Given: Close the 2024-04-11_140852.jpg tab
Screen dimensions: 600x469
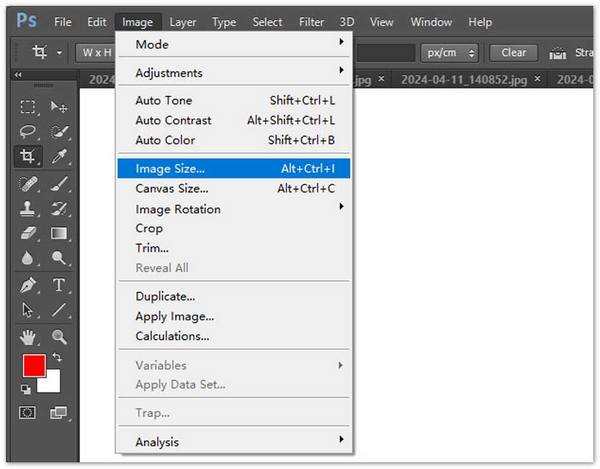Looking at the screenshot, I should click(x=538, y=78).
